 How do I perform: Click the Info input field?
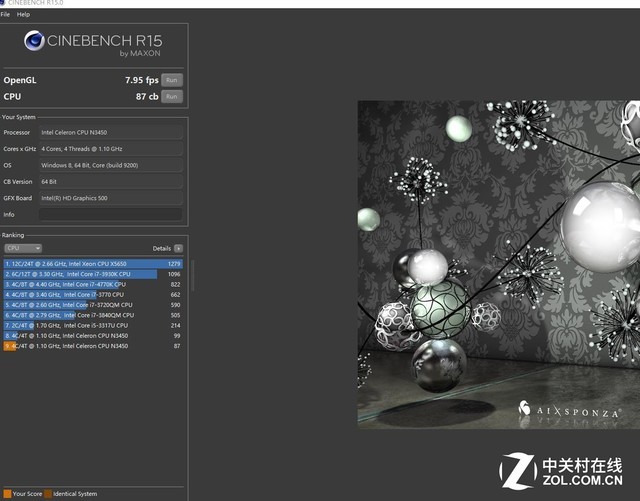click(x=110, y=214)
